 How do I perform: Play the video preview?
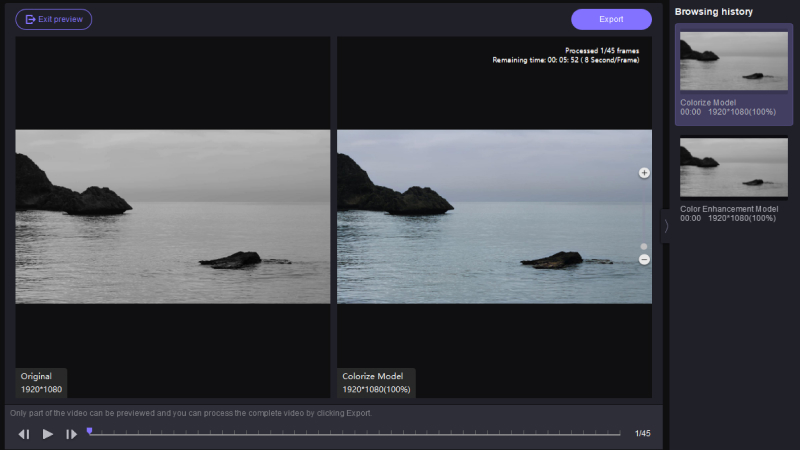pyautogui.click(x=47, y=434)
